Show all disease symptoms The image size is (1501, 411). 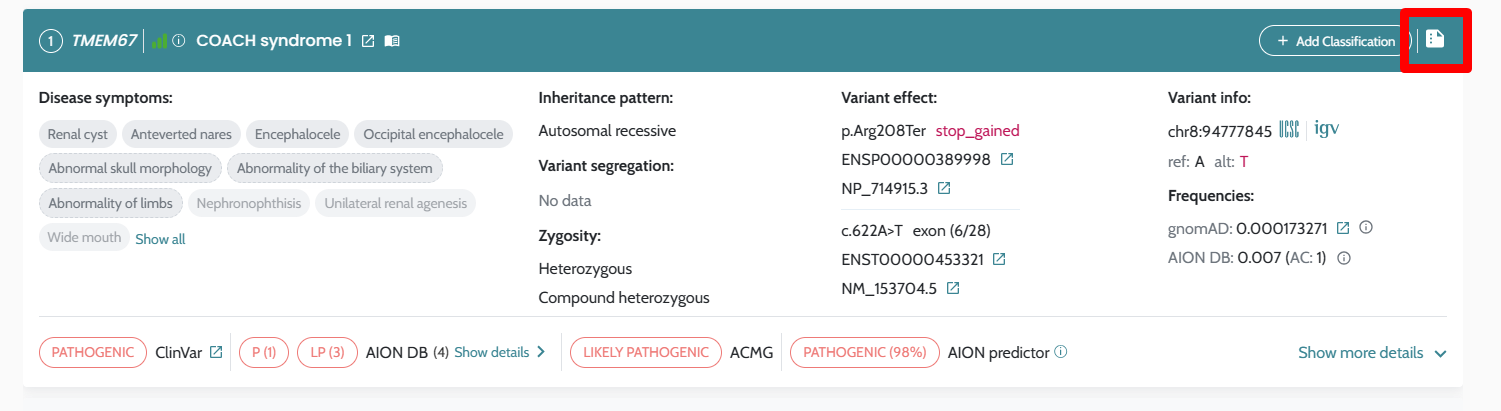point(160,239)
